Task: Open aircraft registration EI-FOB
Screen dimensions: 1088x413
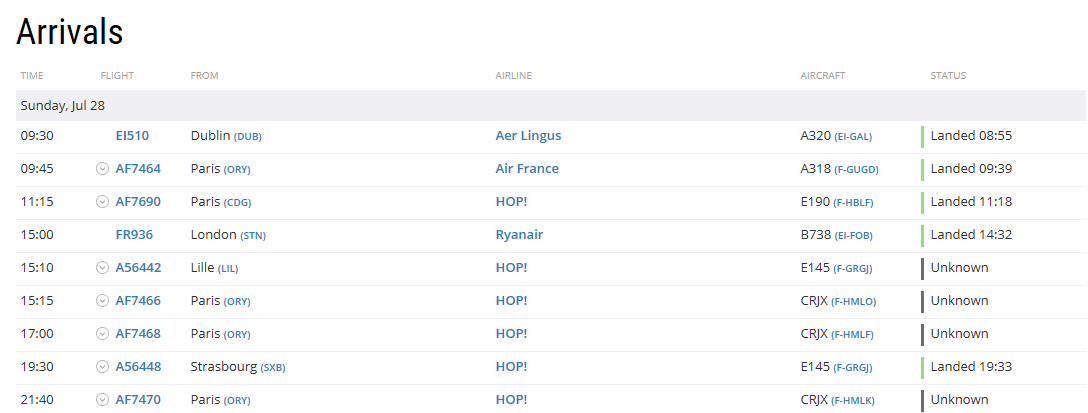Action: (x=853, y=236)
